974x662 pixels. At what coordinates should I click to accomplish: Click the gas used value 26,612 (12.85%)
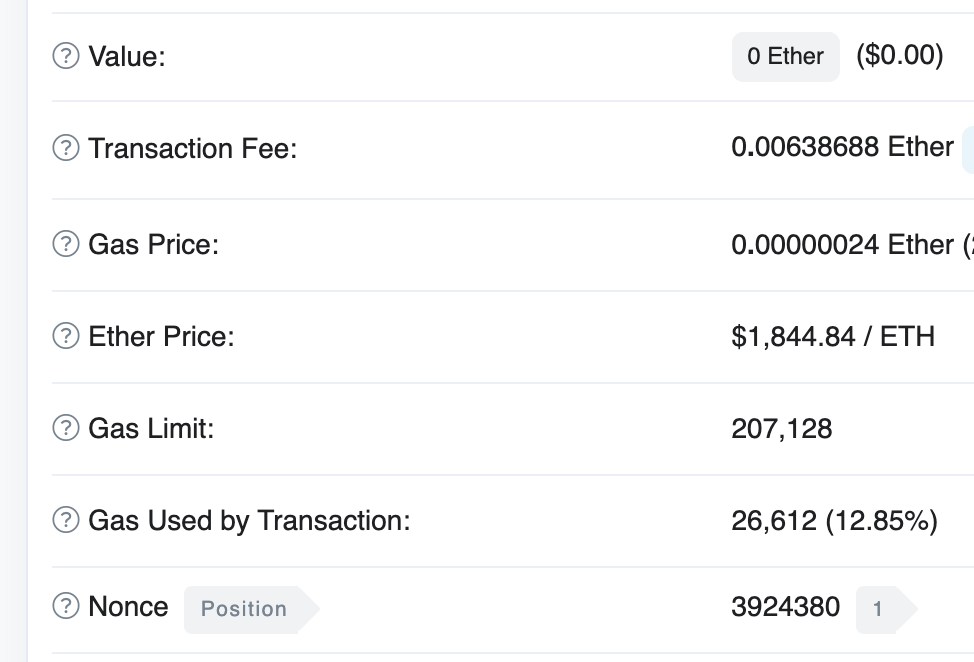(834, 520)
